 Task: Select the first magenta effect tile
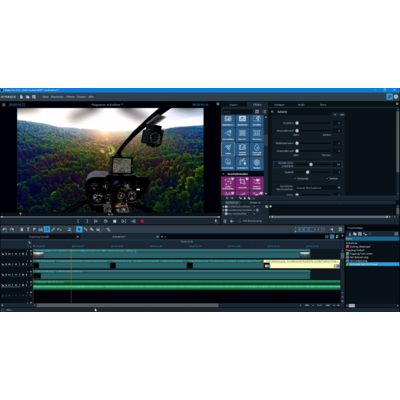[228, 183]
